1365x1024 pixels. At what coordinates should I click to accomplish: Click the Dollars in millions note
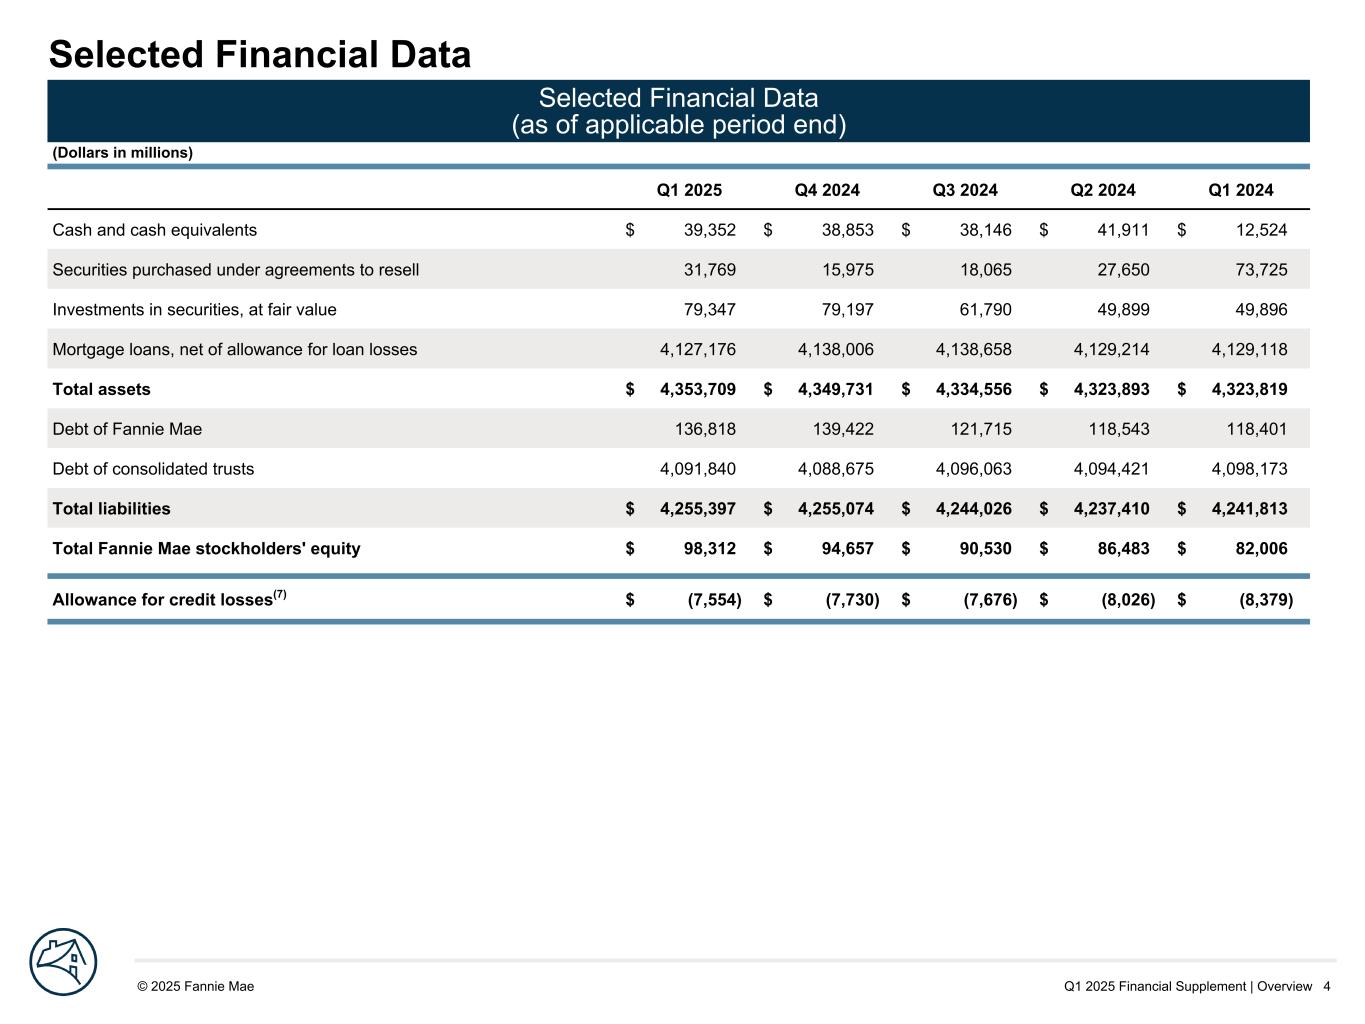122,153
